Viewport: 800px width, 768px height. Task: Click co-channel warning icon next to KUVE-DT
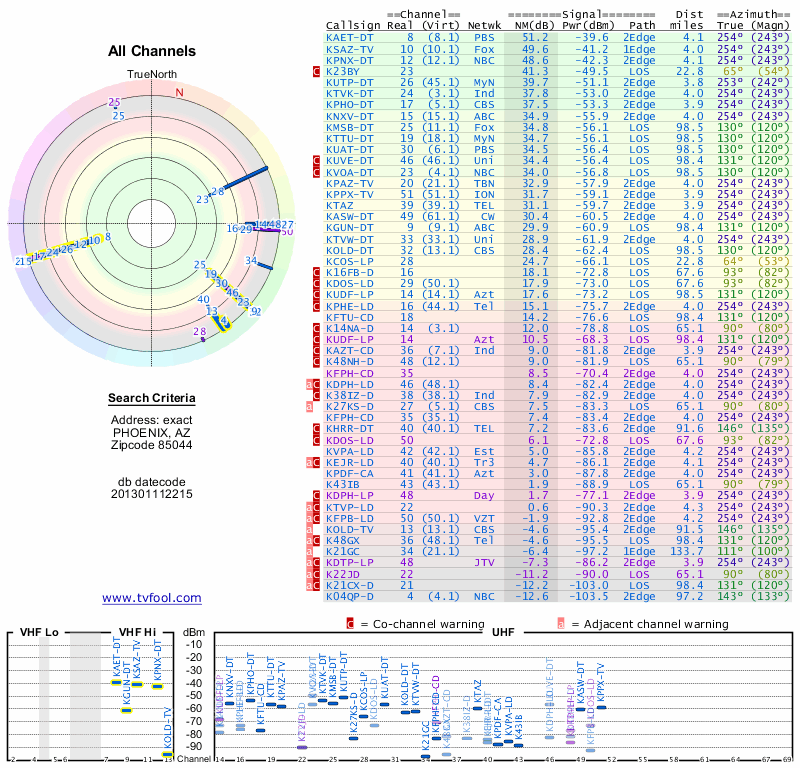tap(317, 160)
